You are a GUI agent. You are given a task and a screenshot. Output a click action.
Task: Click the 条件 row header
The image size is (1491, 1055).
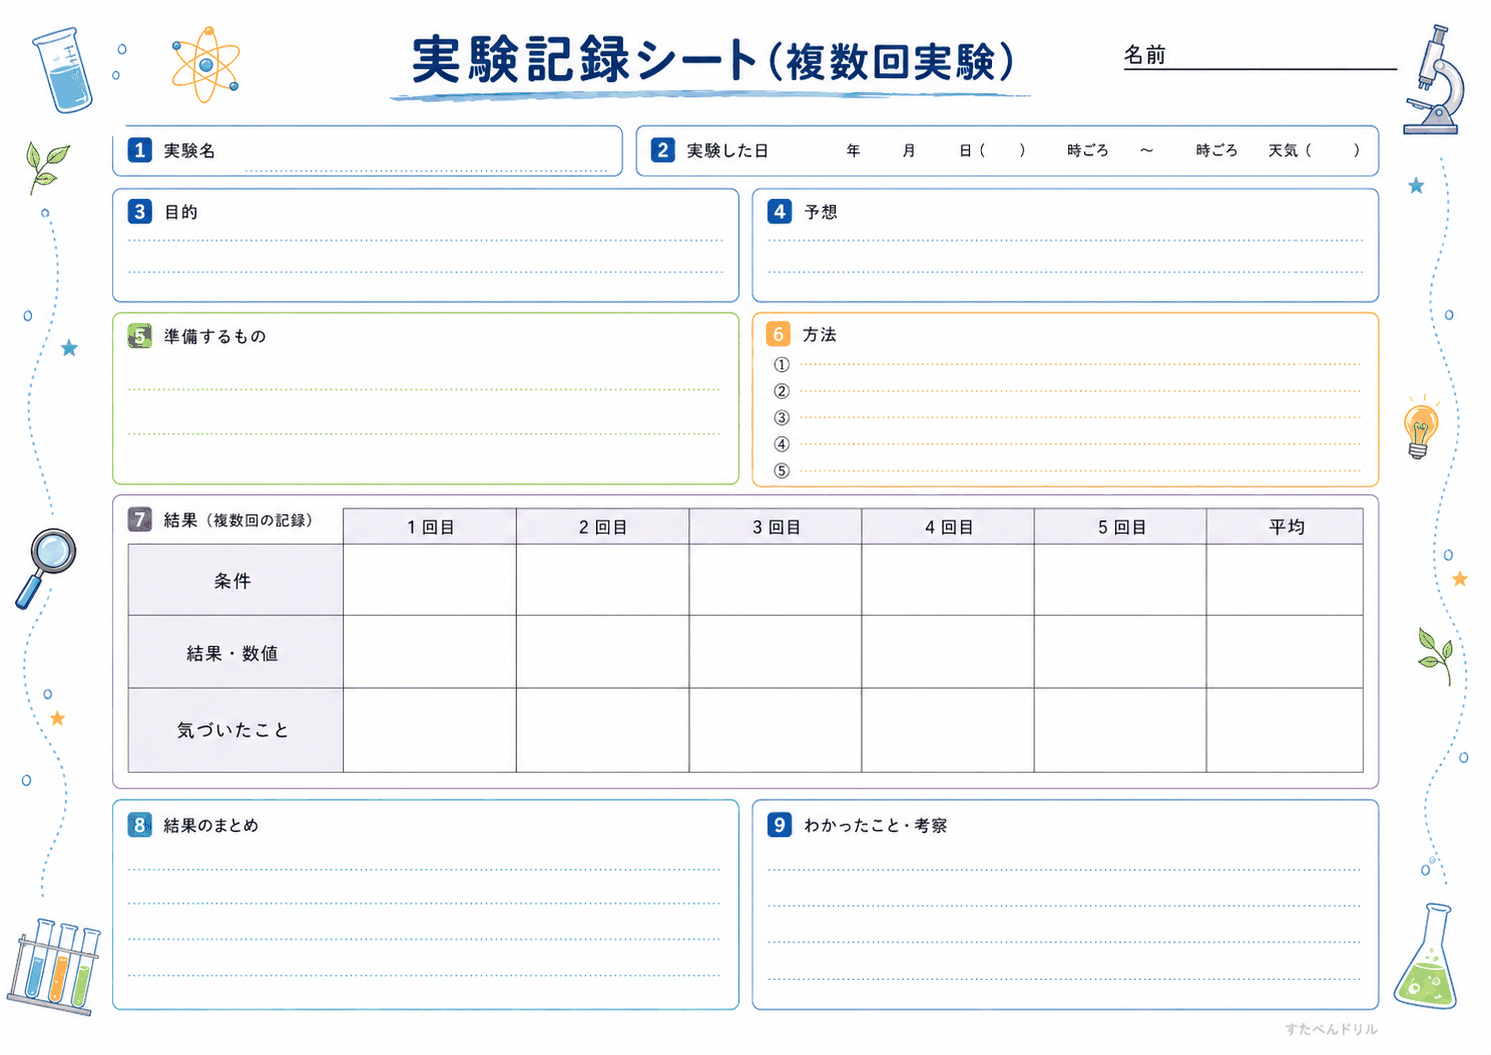[x=236, y=580]
